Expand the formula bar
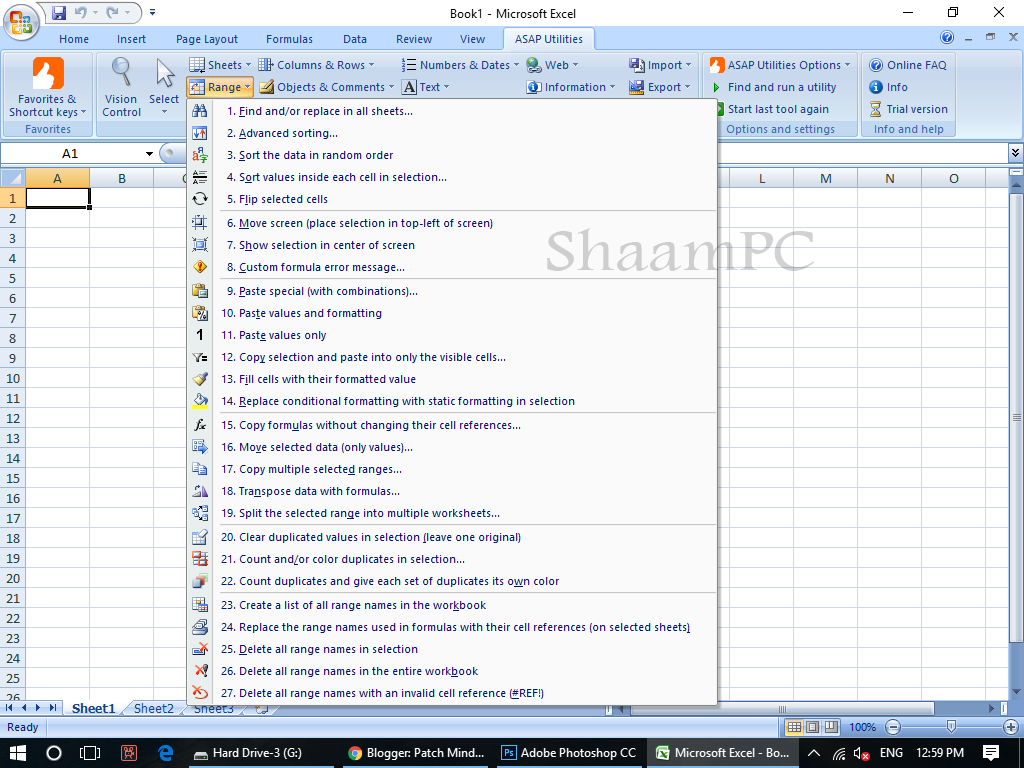 [1015, 153]
